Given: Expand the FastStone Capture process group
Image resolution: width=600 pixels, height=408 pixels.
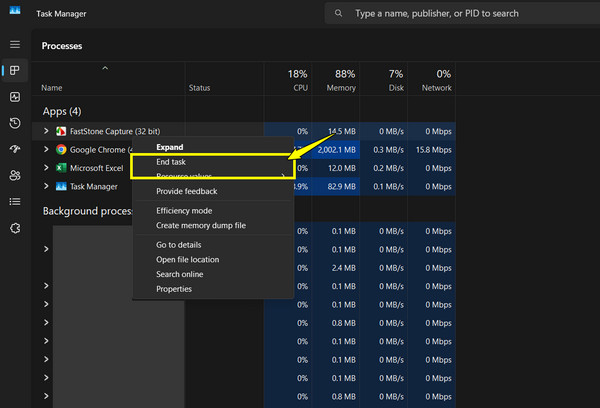Looking at the screenshot, I should (x=46, y=131).
